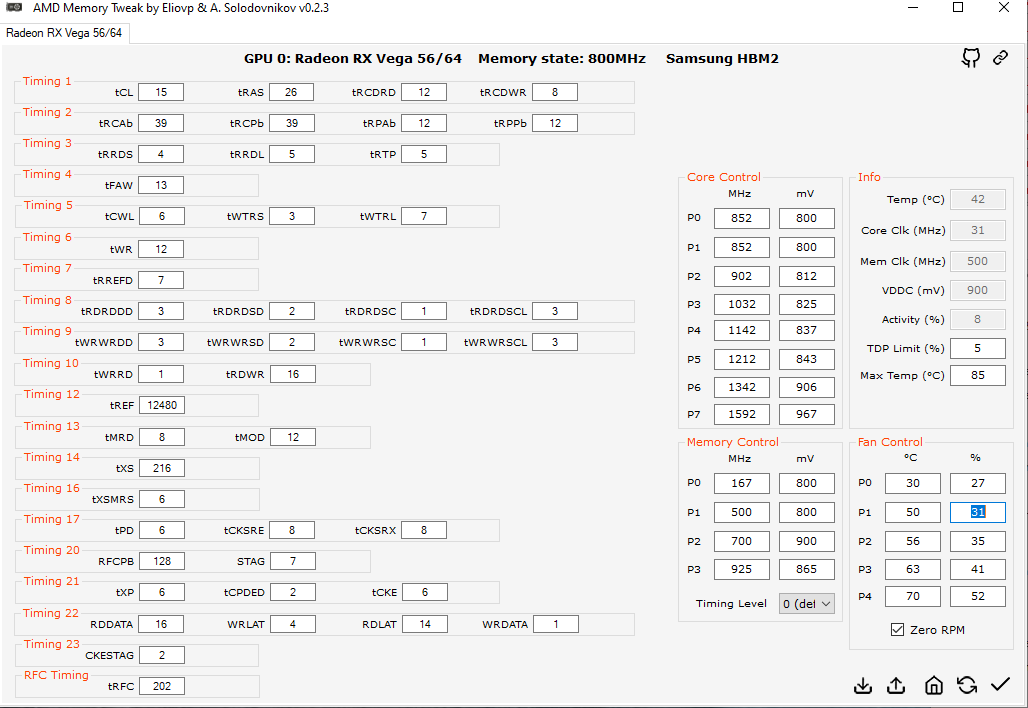
Task: Click Core Control P7 mV field 967
Action: point(806,414)
